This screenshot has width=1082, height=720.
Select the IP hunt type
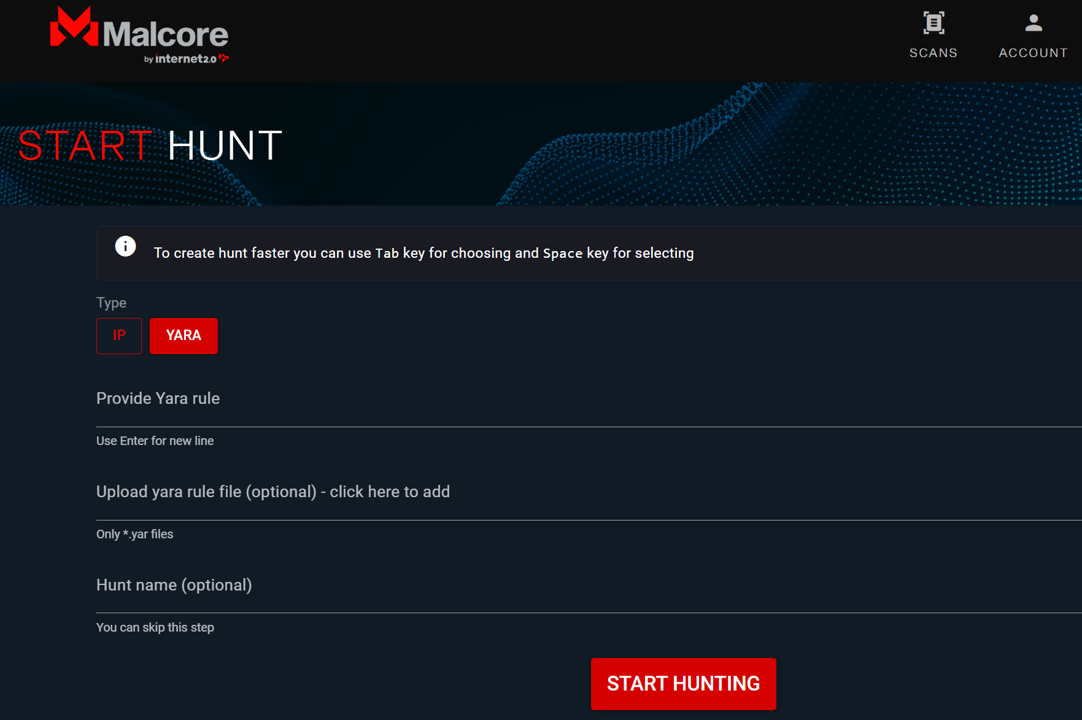click(119, 335)
